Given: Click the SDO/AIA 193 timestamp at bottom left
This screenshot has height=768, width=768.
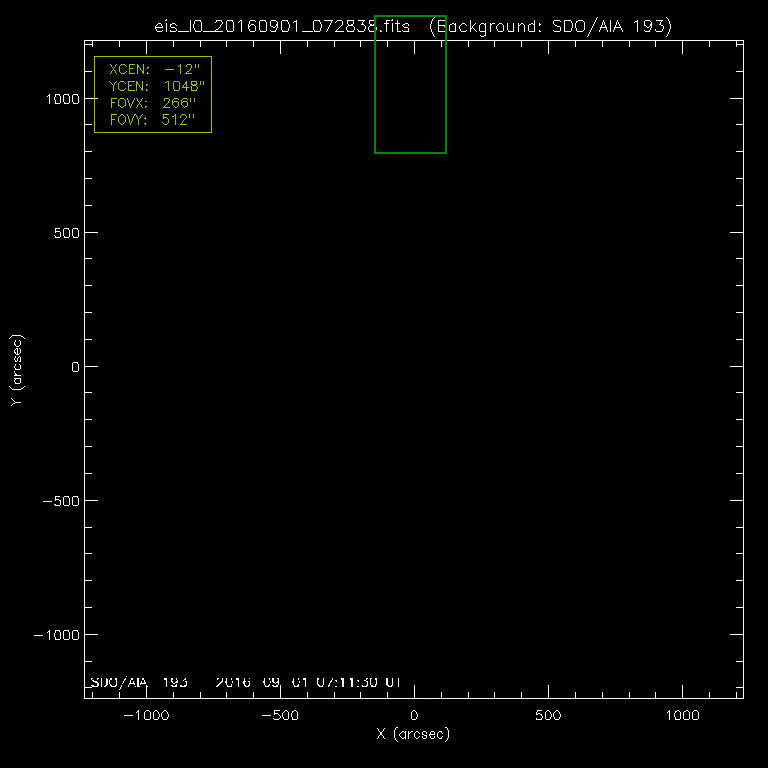Looking at the screenshot, I should tap(245, 683).
